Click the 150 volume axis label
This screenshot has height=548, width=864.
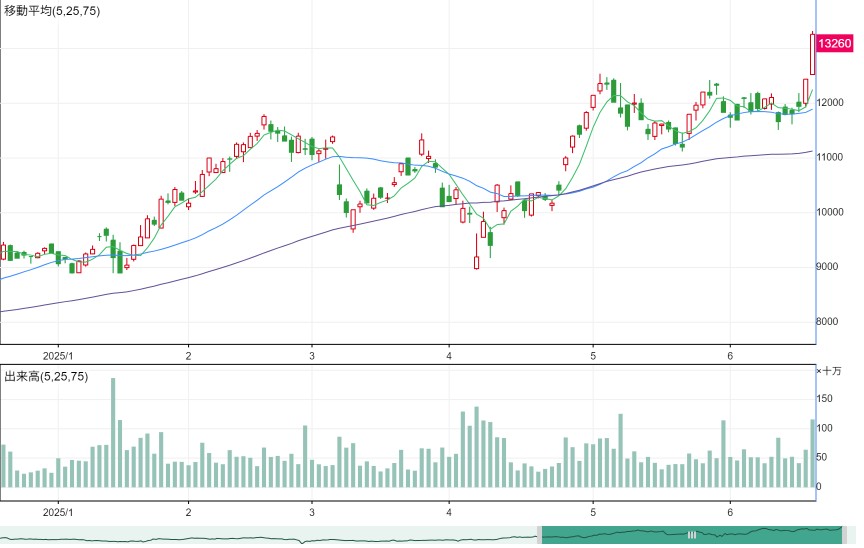click(825, 398)
